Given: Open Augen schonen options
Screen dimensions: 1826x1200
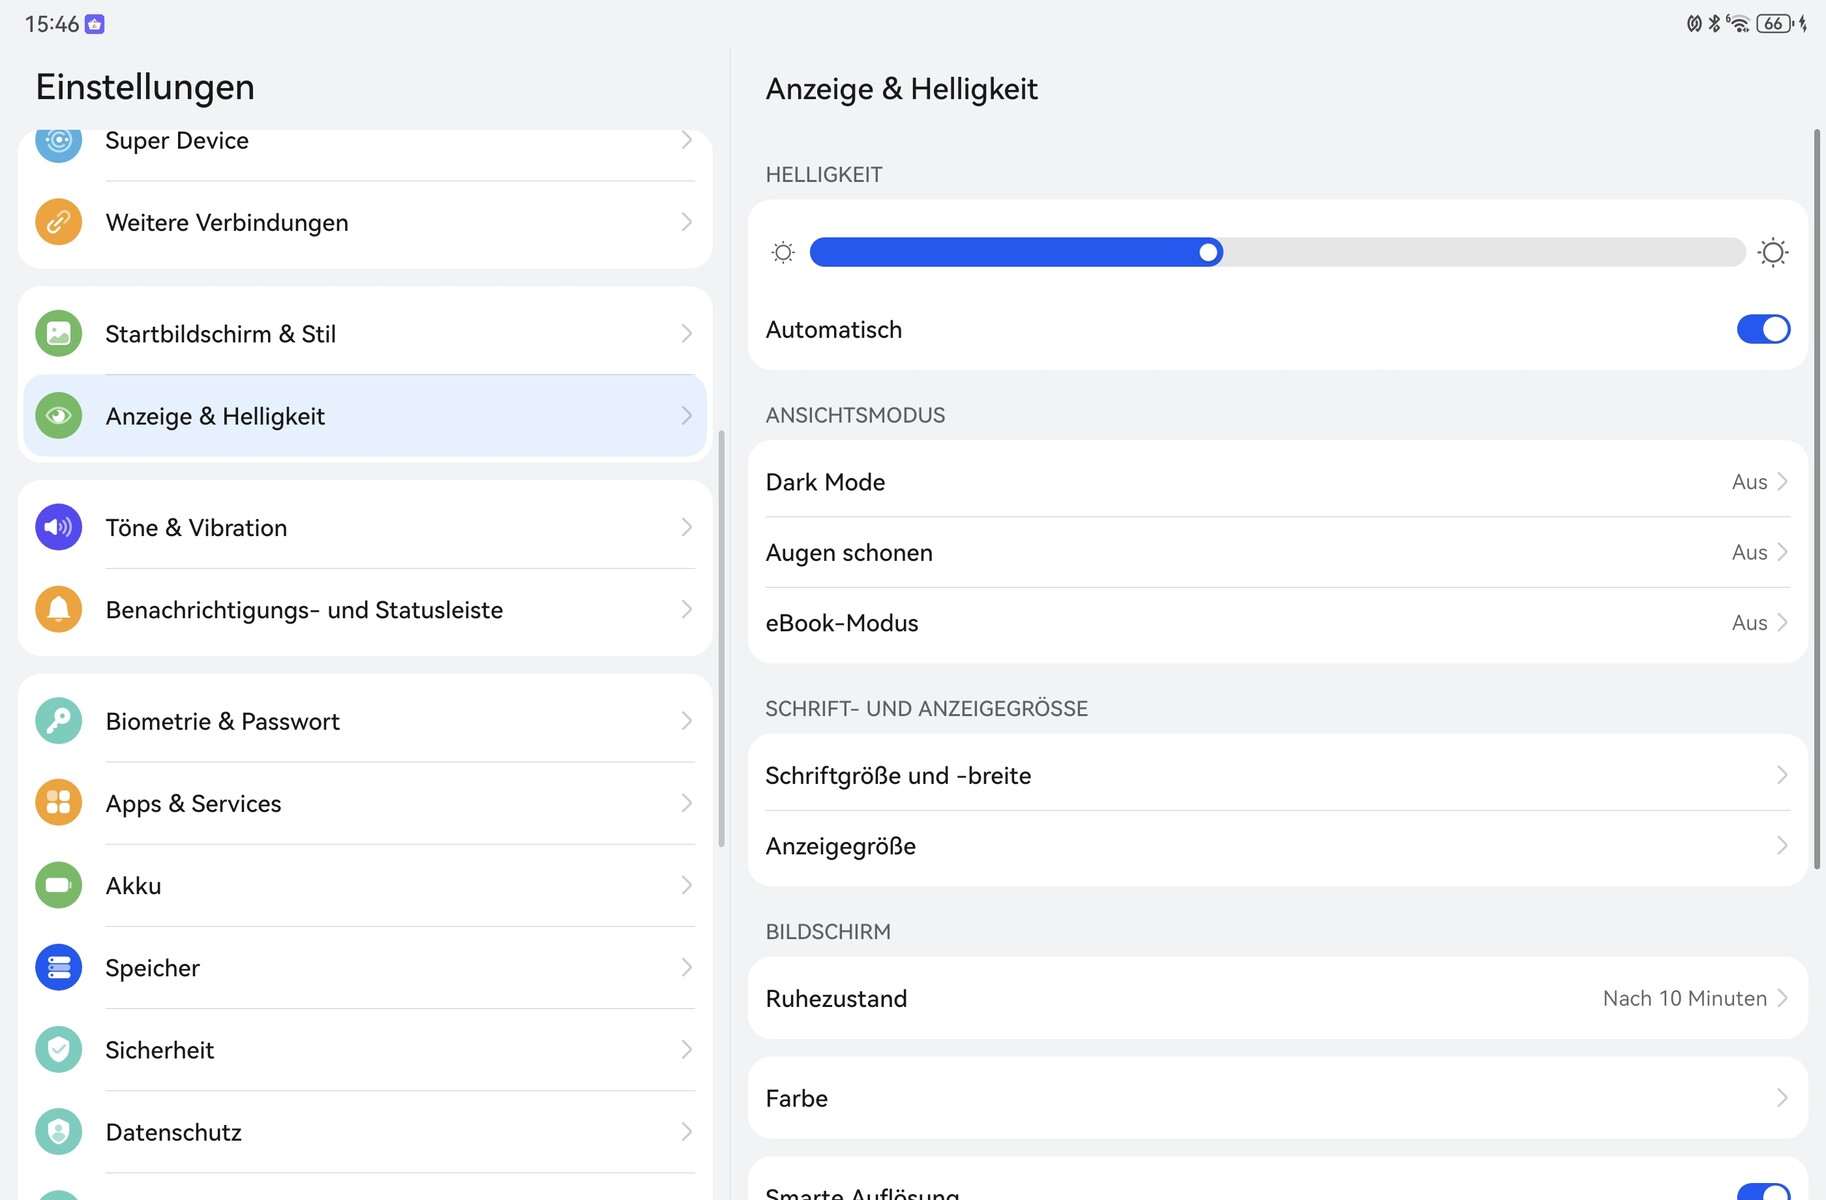Looking at the screenshot, I should (x=1276, y=552).
